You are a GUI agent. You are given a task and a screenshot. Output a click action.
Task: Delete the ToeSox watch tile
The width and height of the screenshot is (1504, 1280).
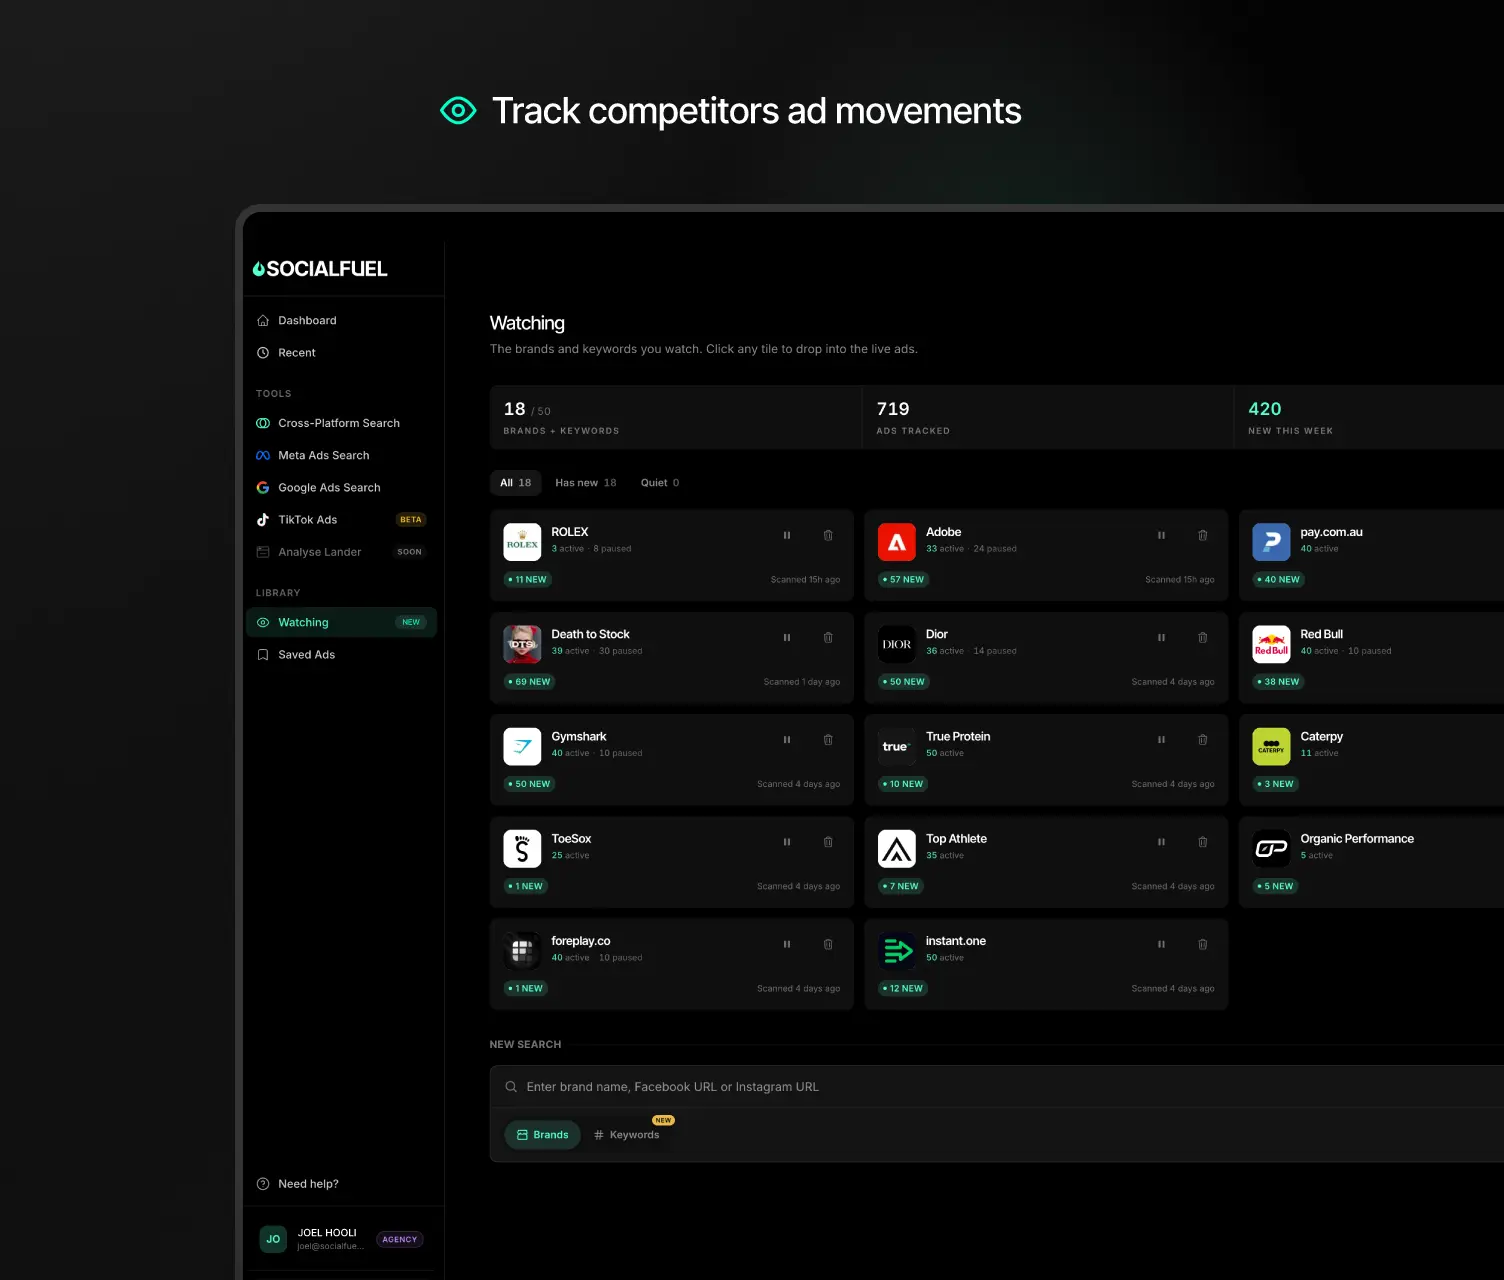point(828,842)
